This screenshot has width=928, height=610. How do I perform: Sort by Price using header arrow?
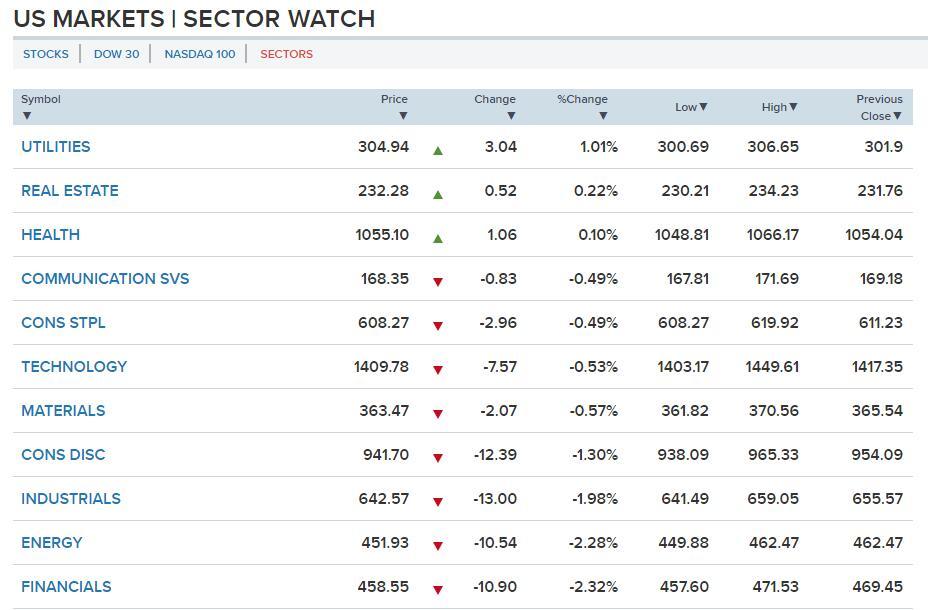[403, 116]
